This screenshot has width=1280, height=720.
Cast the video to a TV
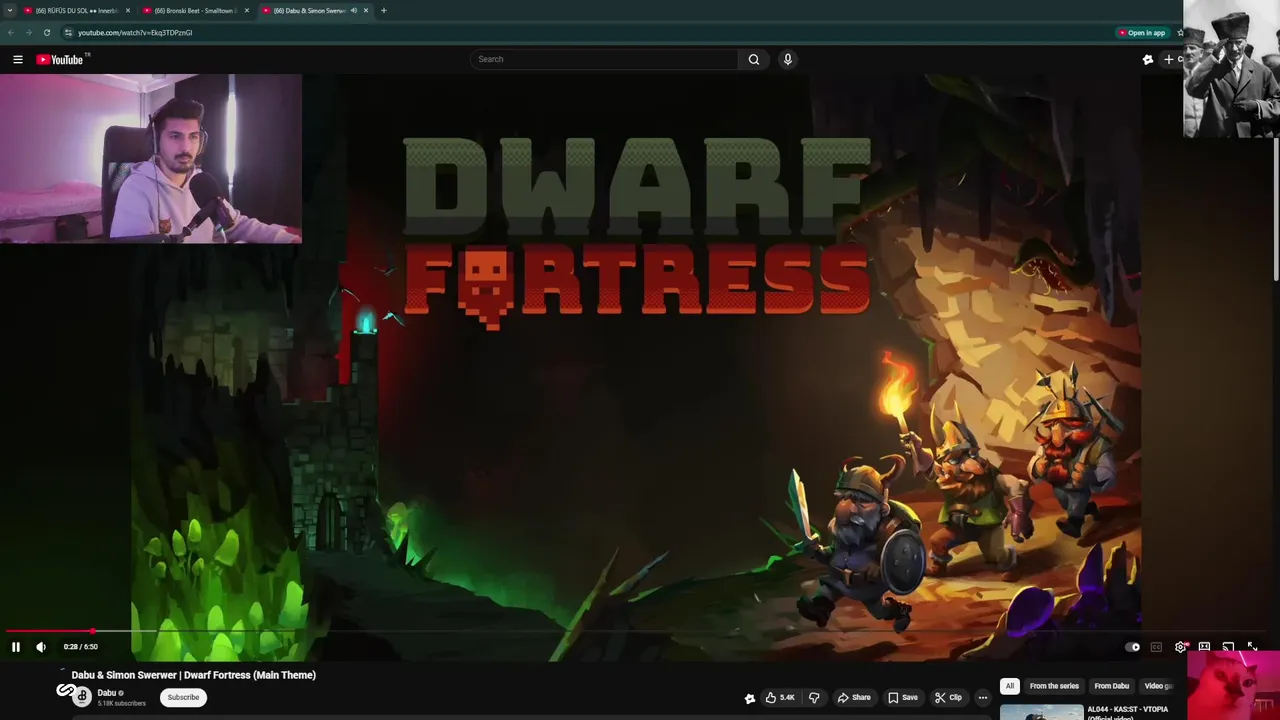1228,647
